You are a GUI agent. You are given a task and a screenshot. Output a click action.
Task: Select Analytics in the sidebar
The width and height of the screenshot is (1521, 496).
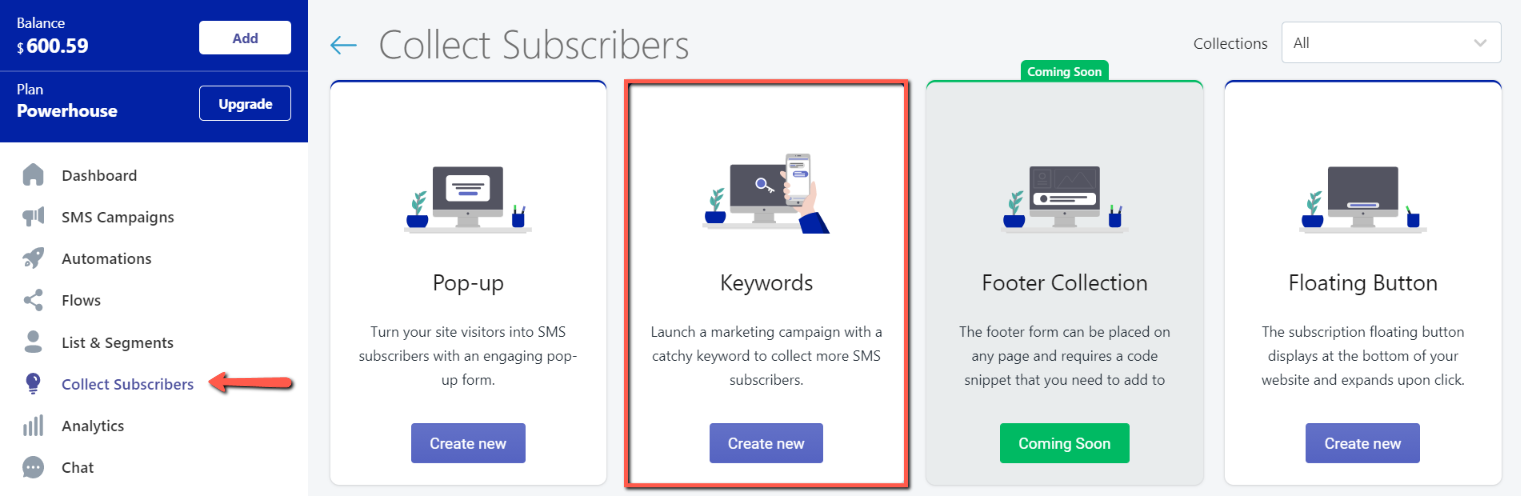click(x=93, y=426)
